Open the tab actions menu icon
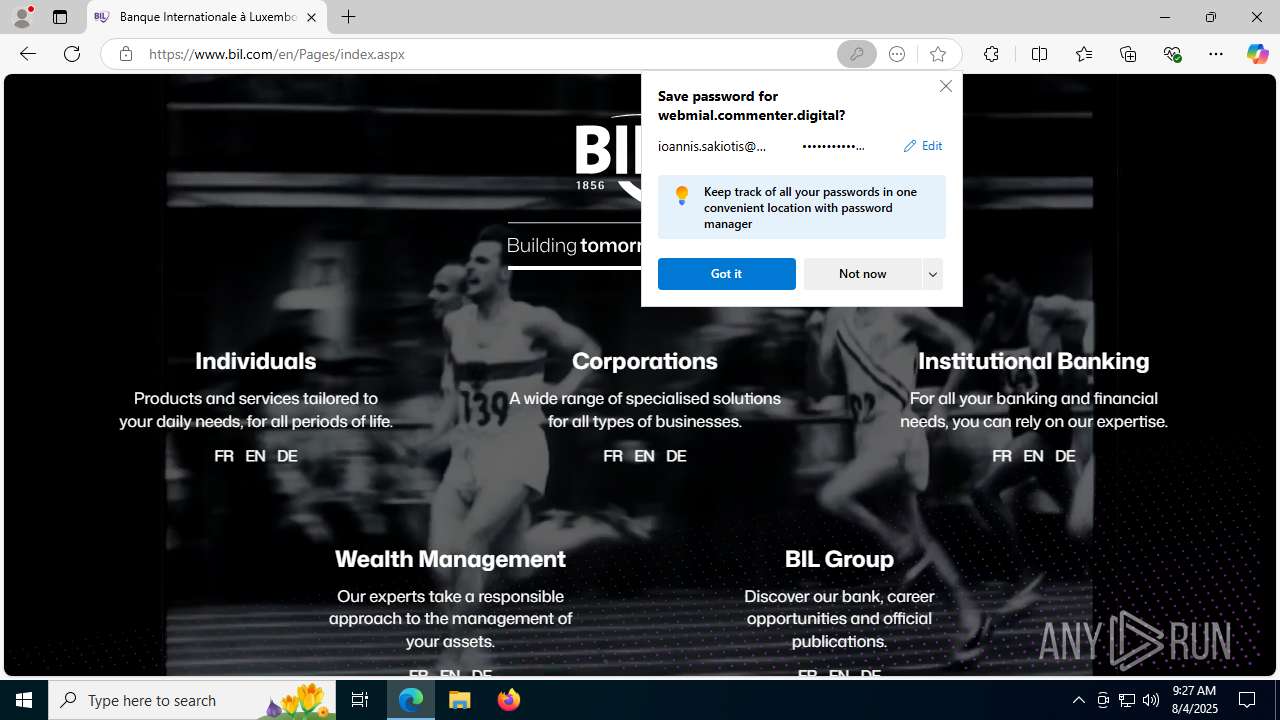1280x720 pixels. 60,17
